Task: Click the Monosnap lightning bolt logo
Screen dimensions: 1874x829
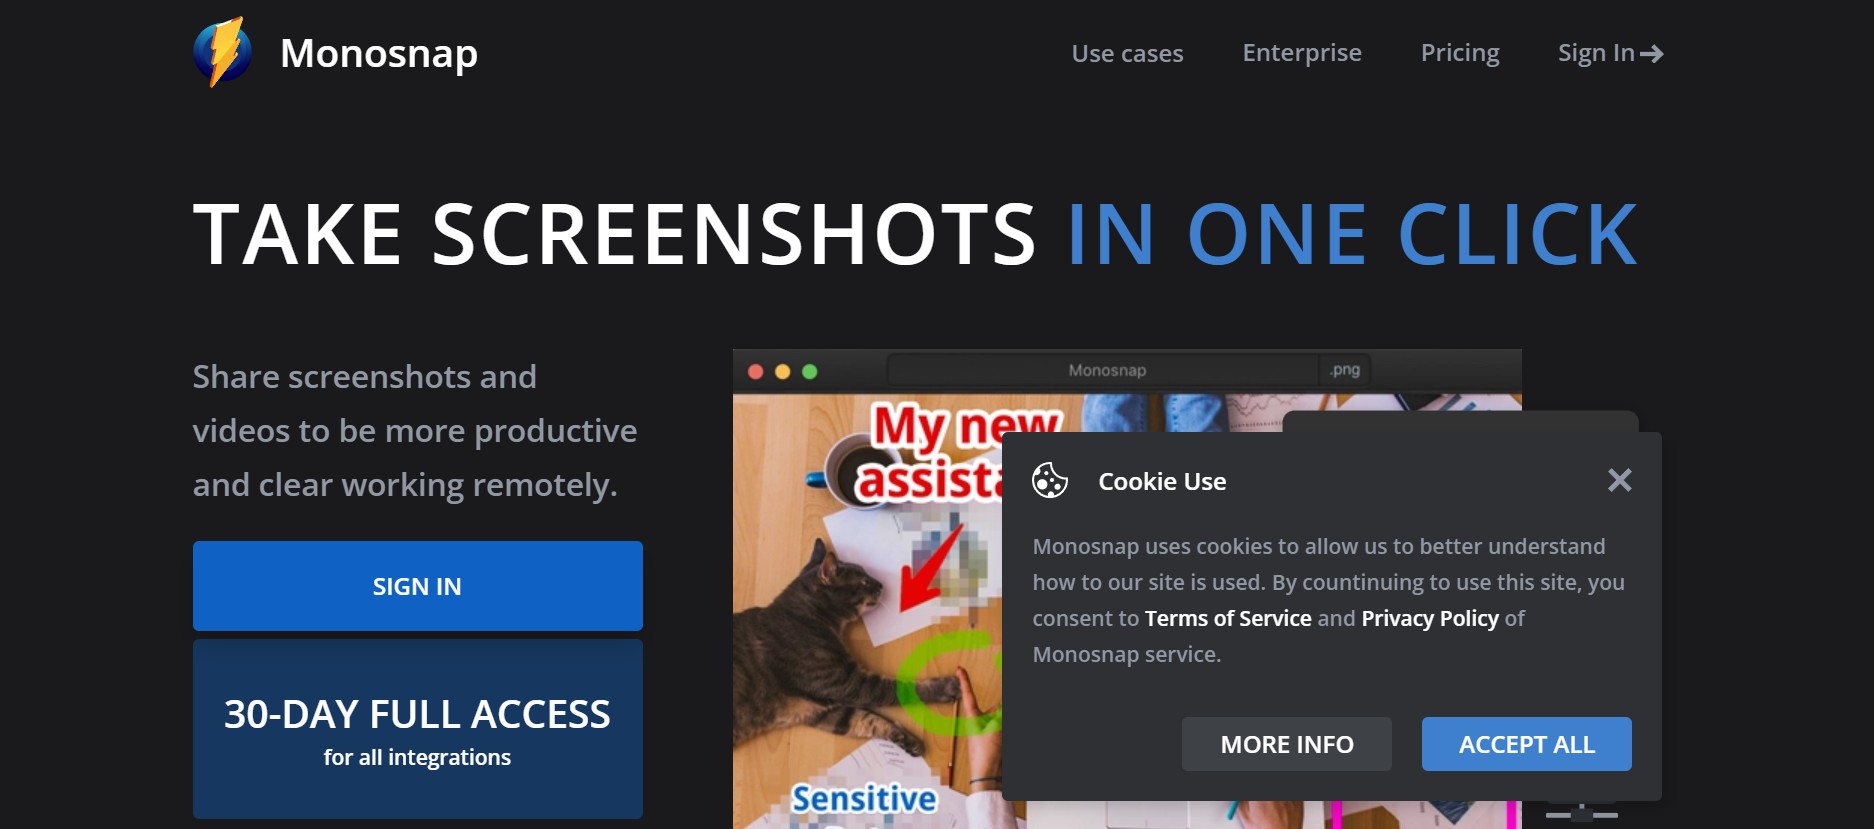Action: pyautogui.click(x=222, y=52)
